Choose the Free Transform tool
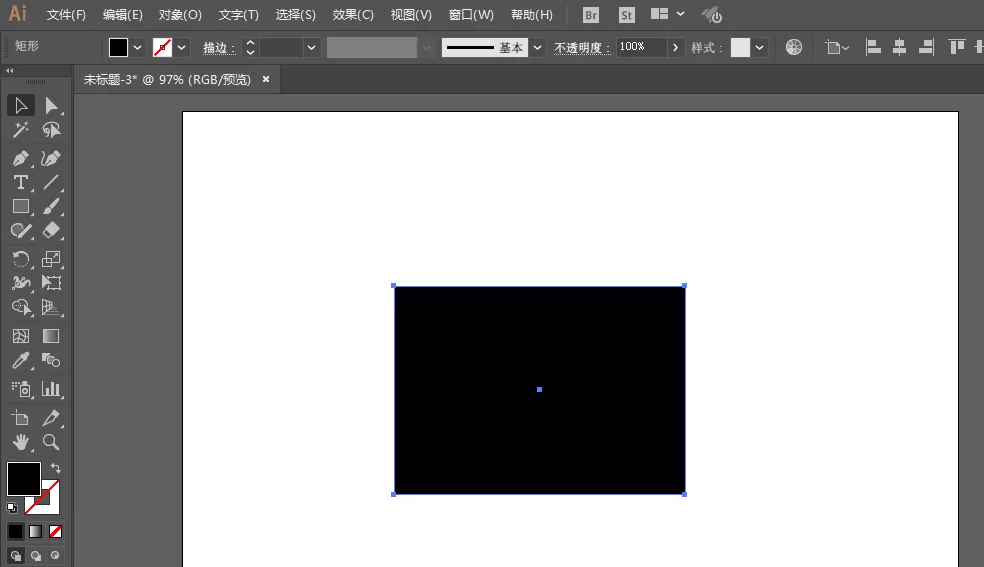 click(x=51, y=283)
